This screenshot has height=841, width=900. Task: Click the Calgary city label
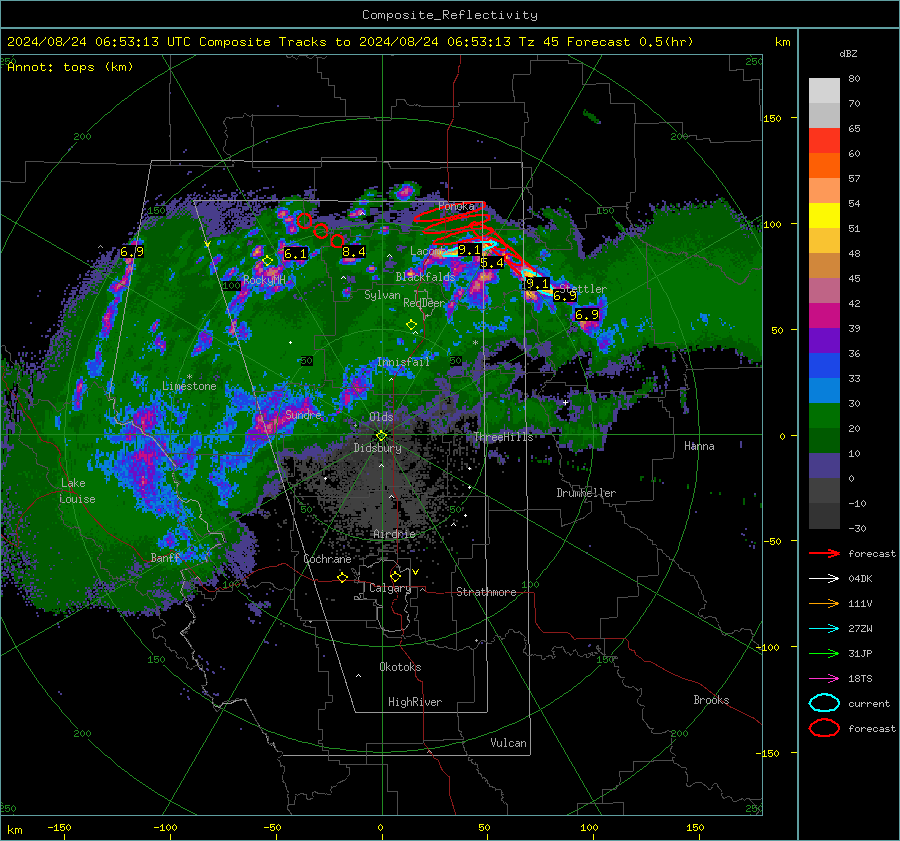coord(390,588)
